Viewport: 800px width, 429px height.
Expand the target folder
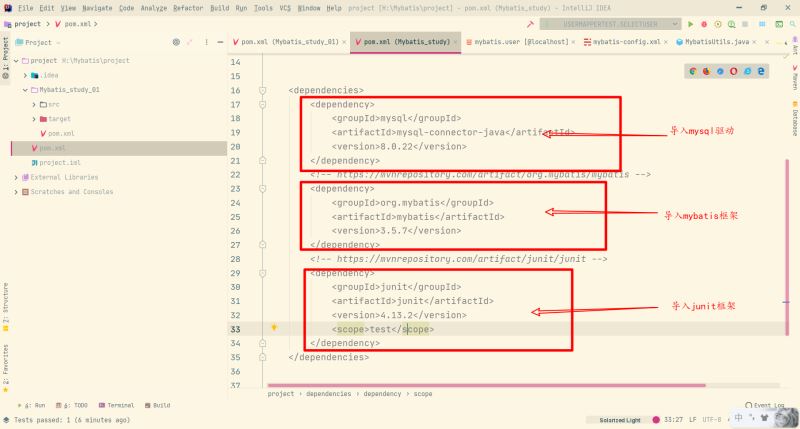[x=34, y=119]
